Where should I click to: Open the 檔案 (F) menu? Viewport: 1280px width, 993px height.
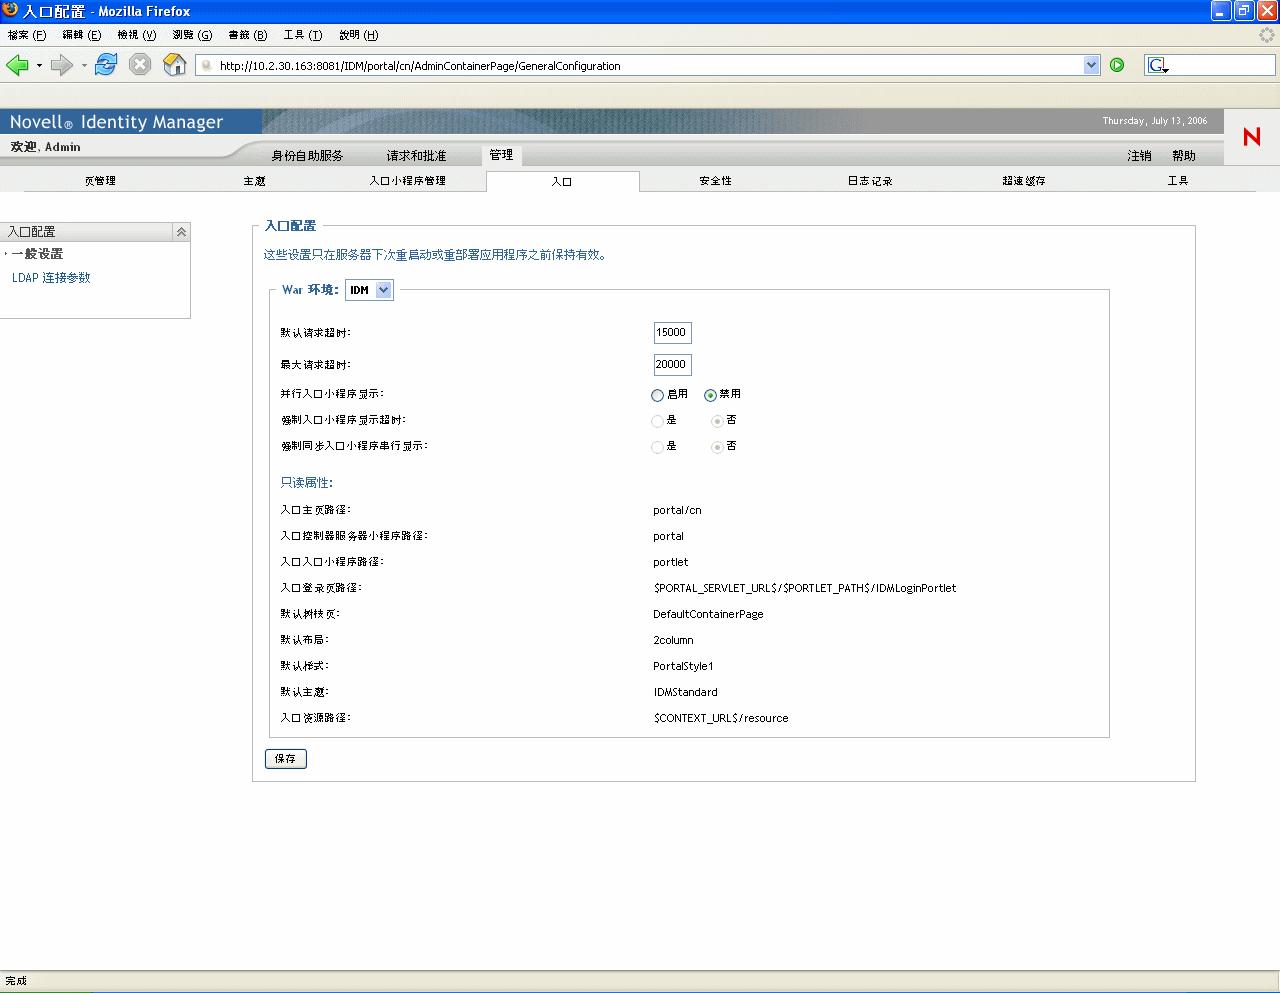27,35
